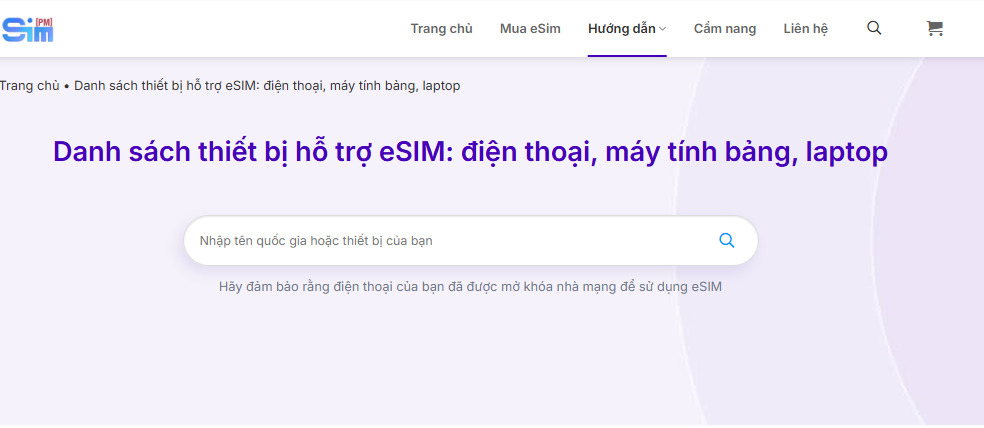Open the Cẩm nang menu item
Viewport: 984px width, 428px height.
click(x=725, y=29)
